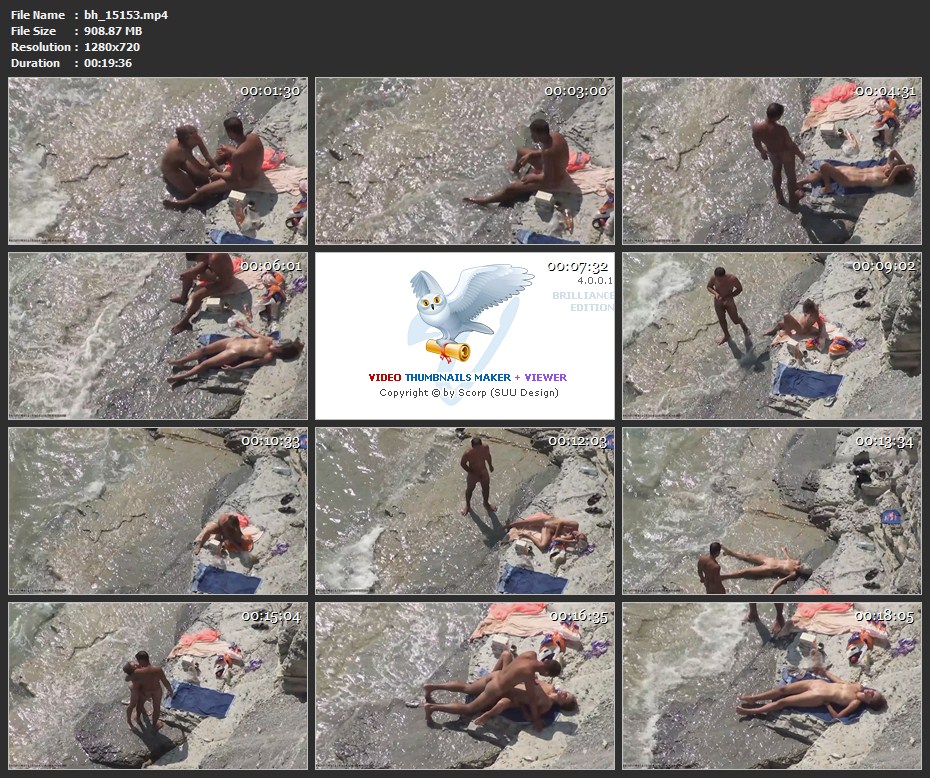This screenshot has height=778, width=930.
Task: Click the duration value 00:19:36
Action: click(108, 63)
